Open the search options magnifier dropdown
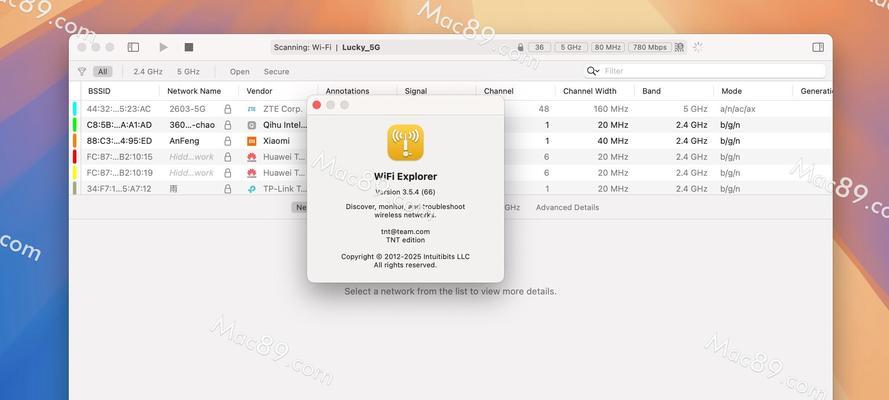Image resolution: width=889 pixels, height=400 pixels. 593,71
